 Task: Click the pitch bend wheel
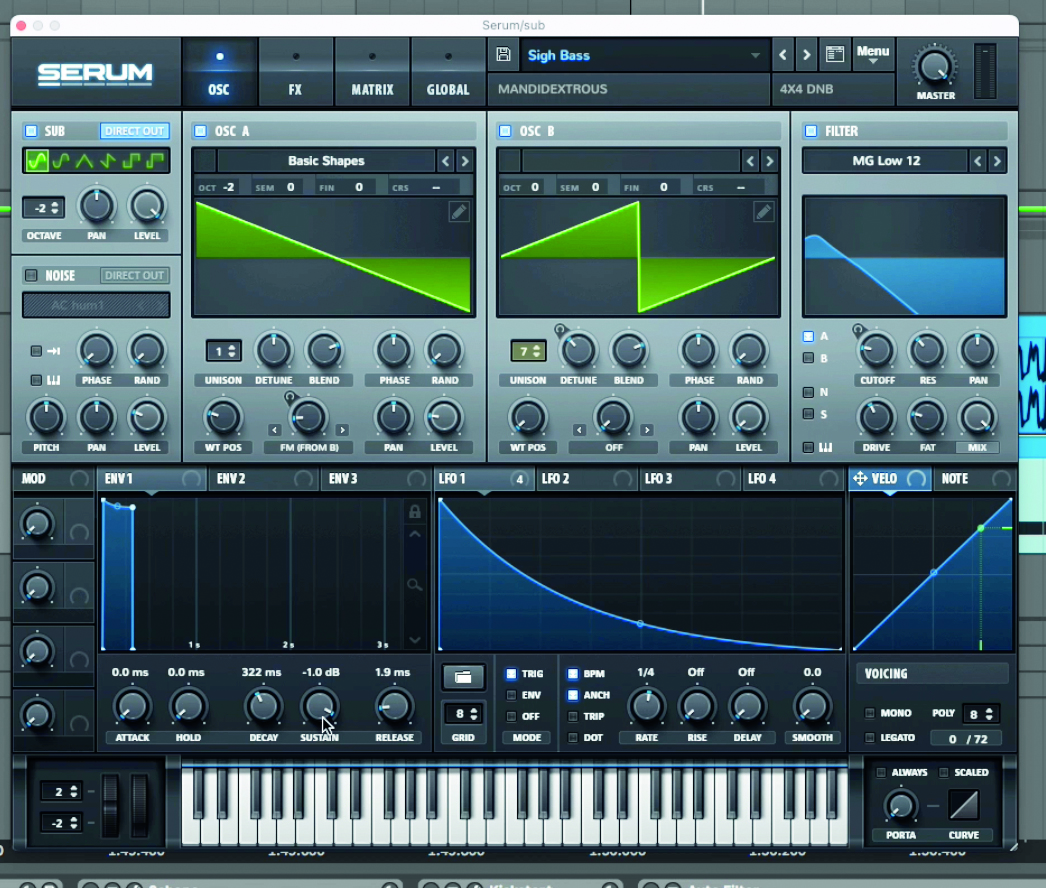tap(111, 805)
